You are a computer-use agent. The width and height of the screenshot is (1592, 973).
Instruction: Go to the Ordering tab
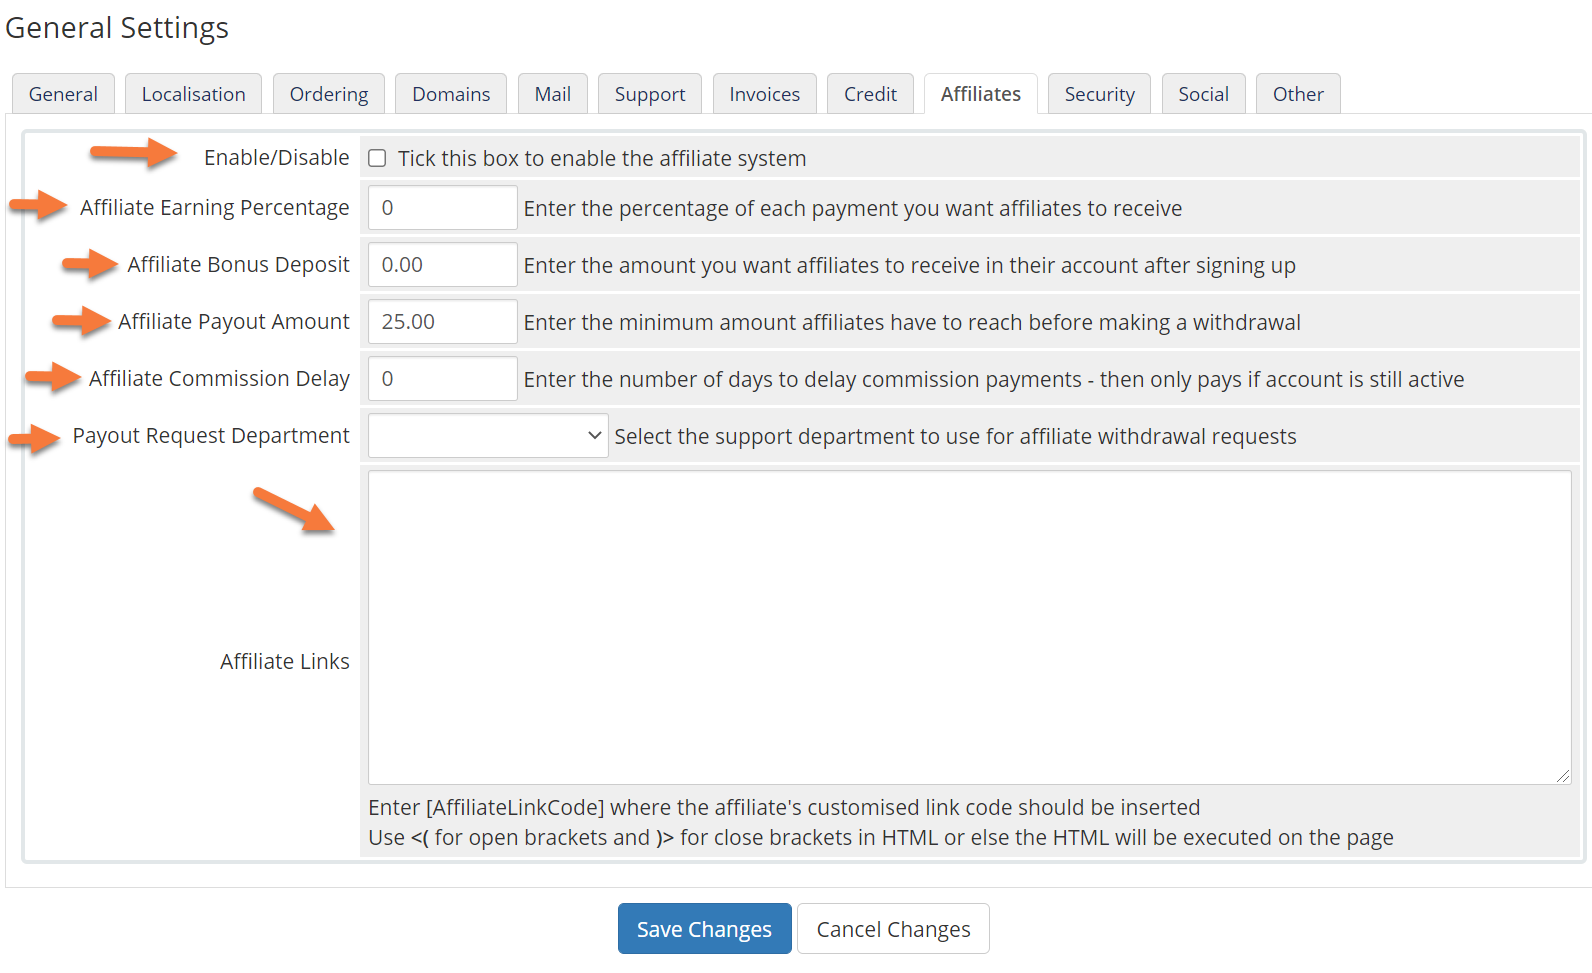click(328, 94)
